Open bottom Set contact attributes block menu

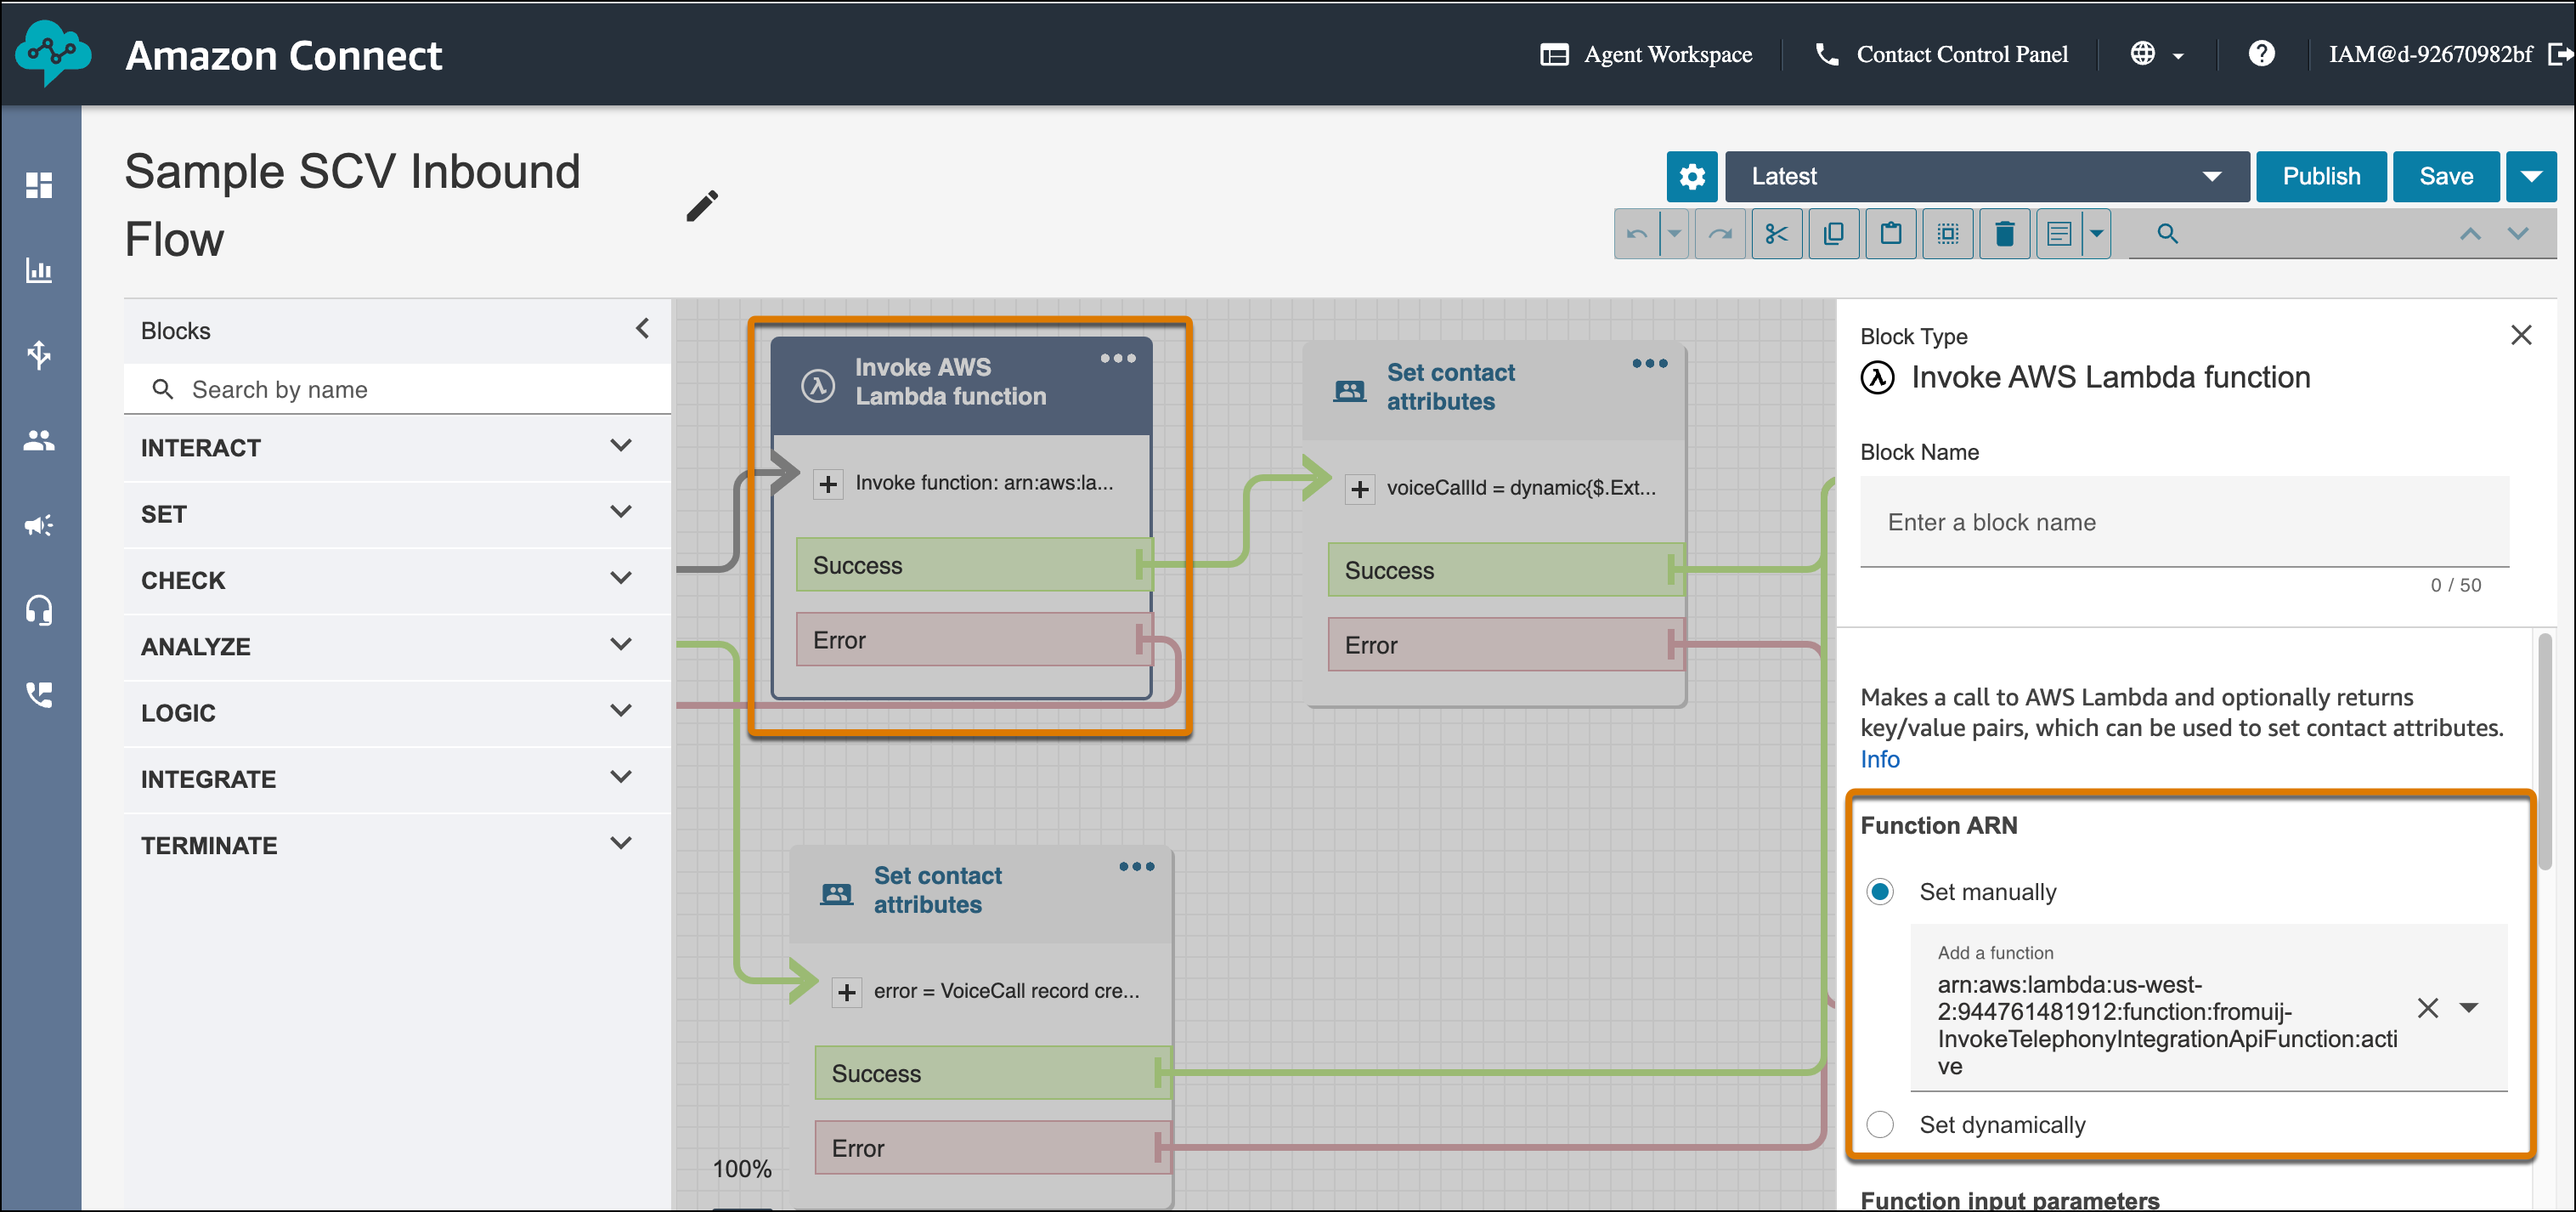1137,866
